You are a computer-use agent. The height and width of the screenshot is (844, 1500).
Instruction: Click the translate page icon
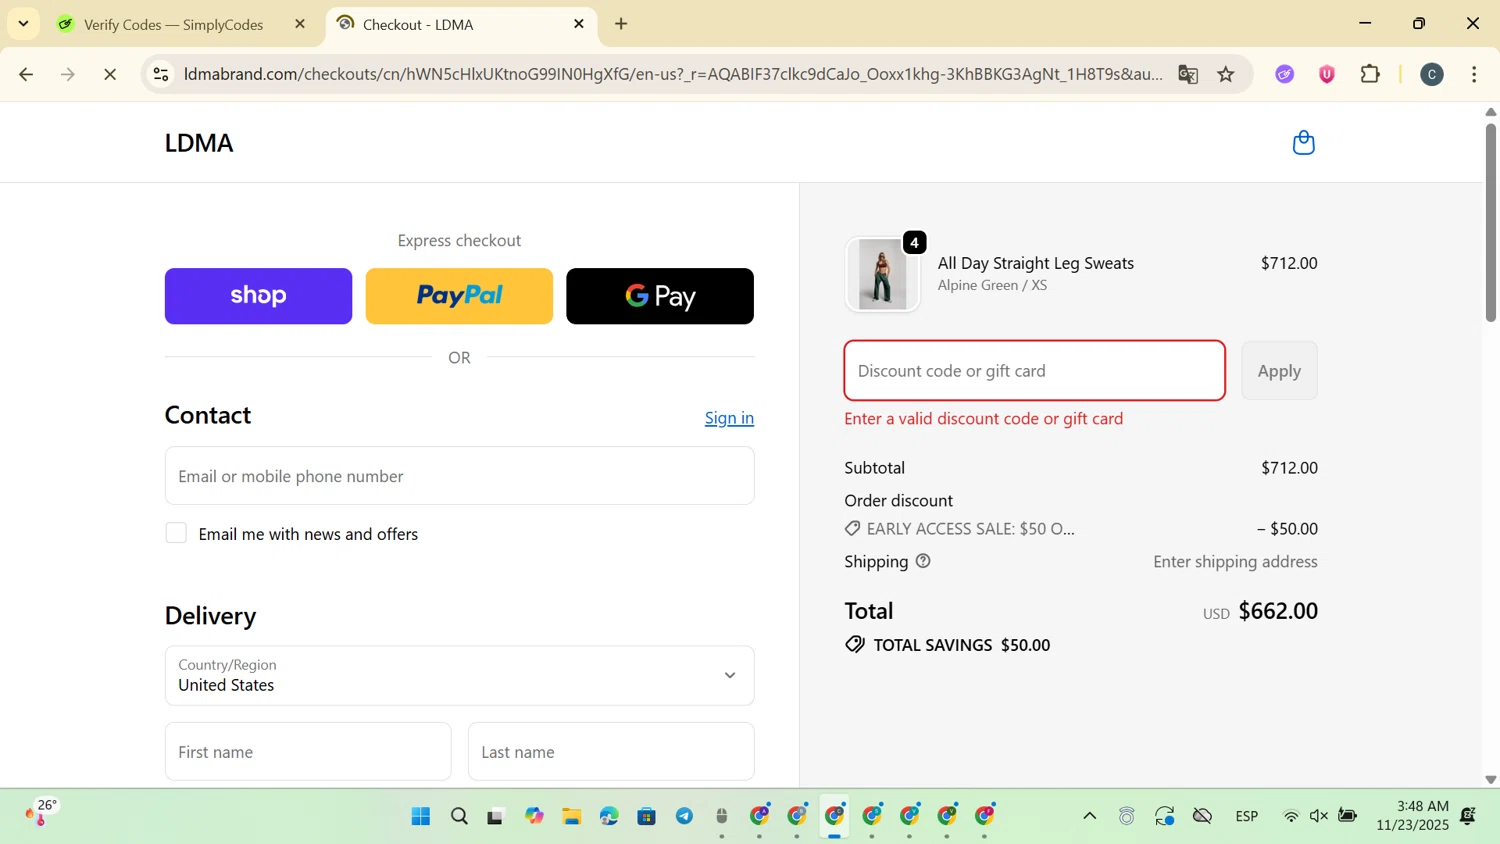[1188, 75]
